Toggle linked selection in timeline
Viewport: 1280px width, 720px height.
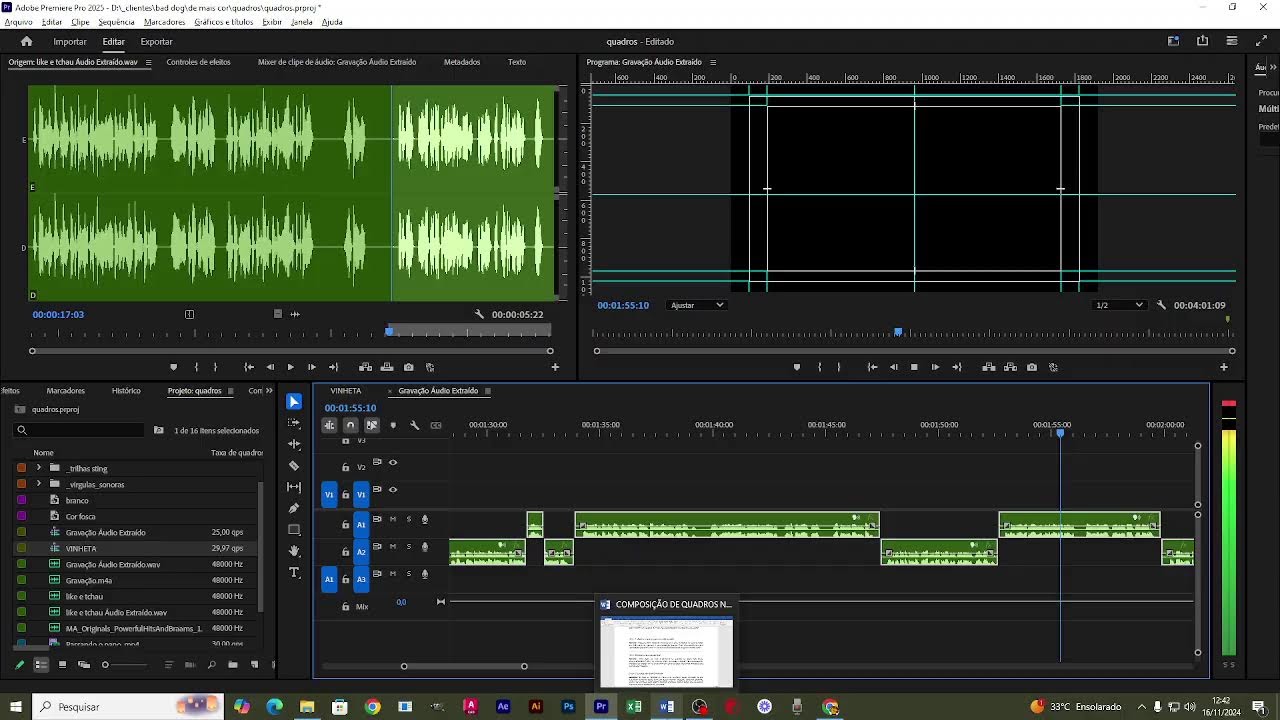coord(371,425)
